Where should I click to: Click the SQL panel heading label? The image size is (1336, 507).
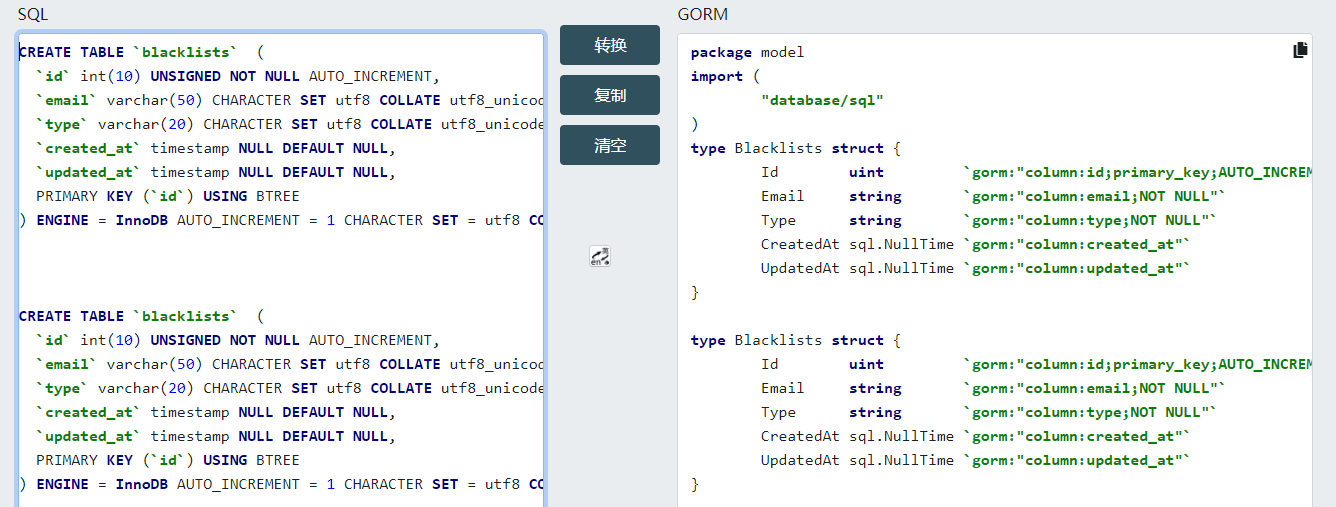[x=33, y=14]
